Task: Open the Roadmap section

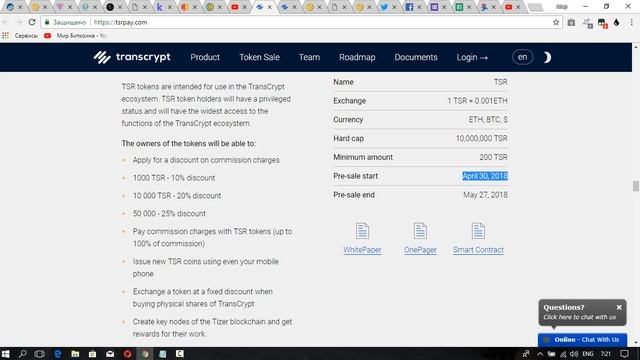Action: (357, 57)
